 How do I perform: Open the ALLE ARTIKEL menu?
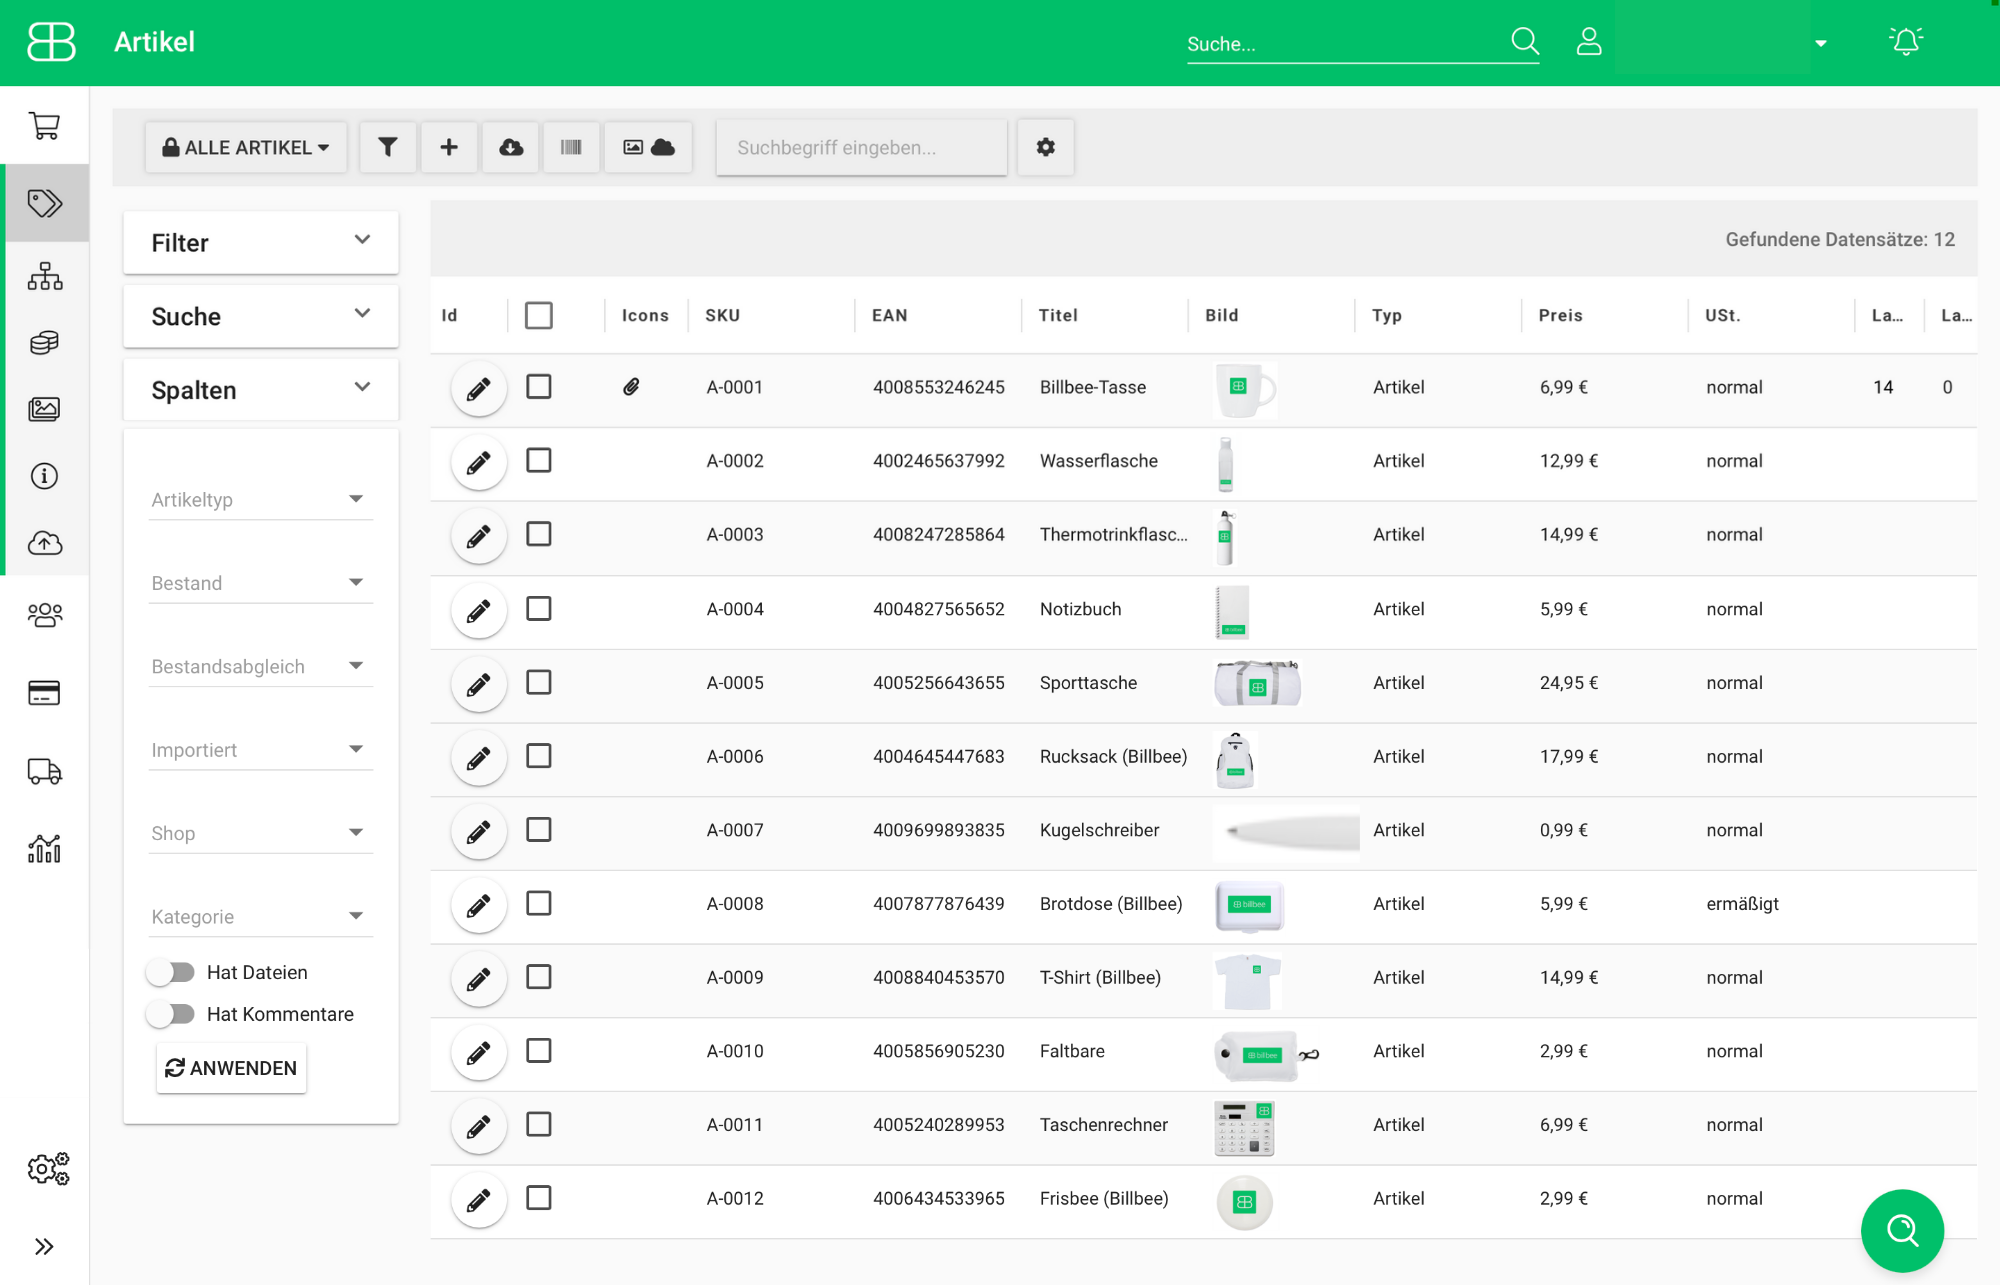tap(246, 147)
